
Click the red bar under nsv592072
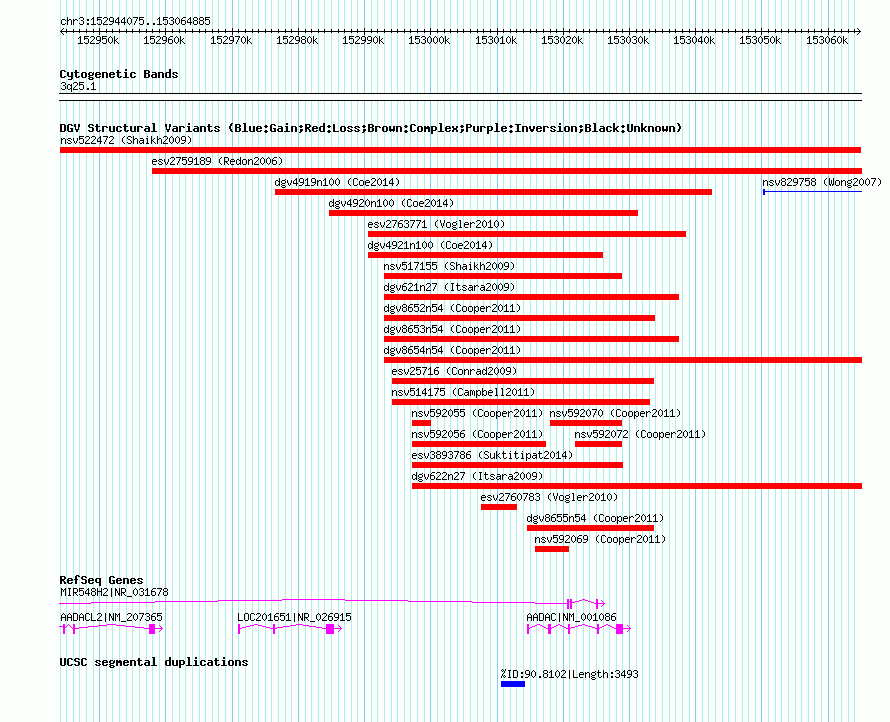point(598,444)
